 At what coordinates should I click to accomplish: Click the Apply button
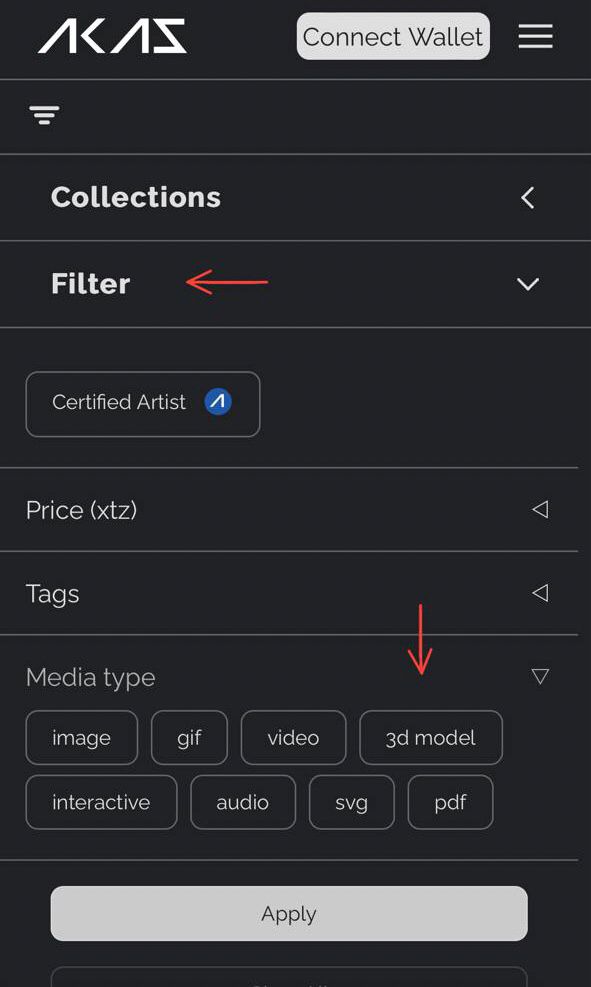(289, 913)
